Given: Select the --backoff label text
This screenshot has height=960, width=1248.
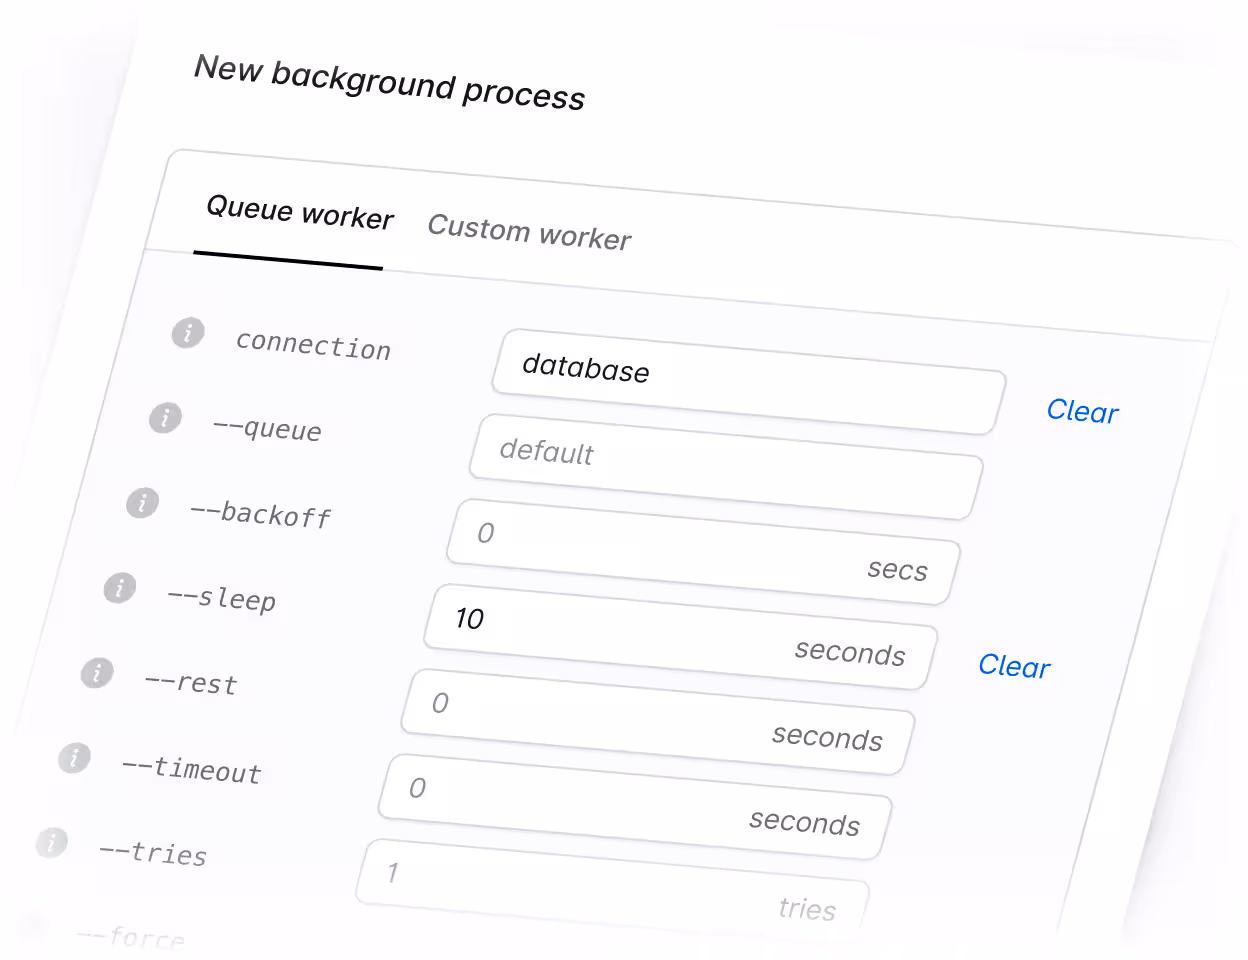Looking at the screenshot, I should click(260, 514).
